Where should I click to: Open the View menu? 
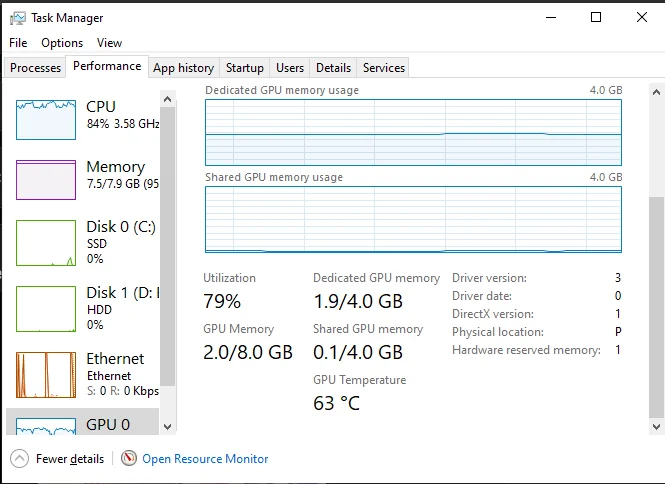pyautogui.click(x=109, y=43)
